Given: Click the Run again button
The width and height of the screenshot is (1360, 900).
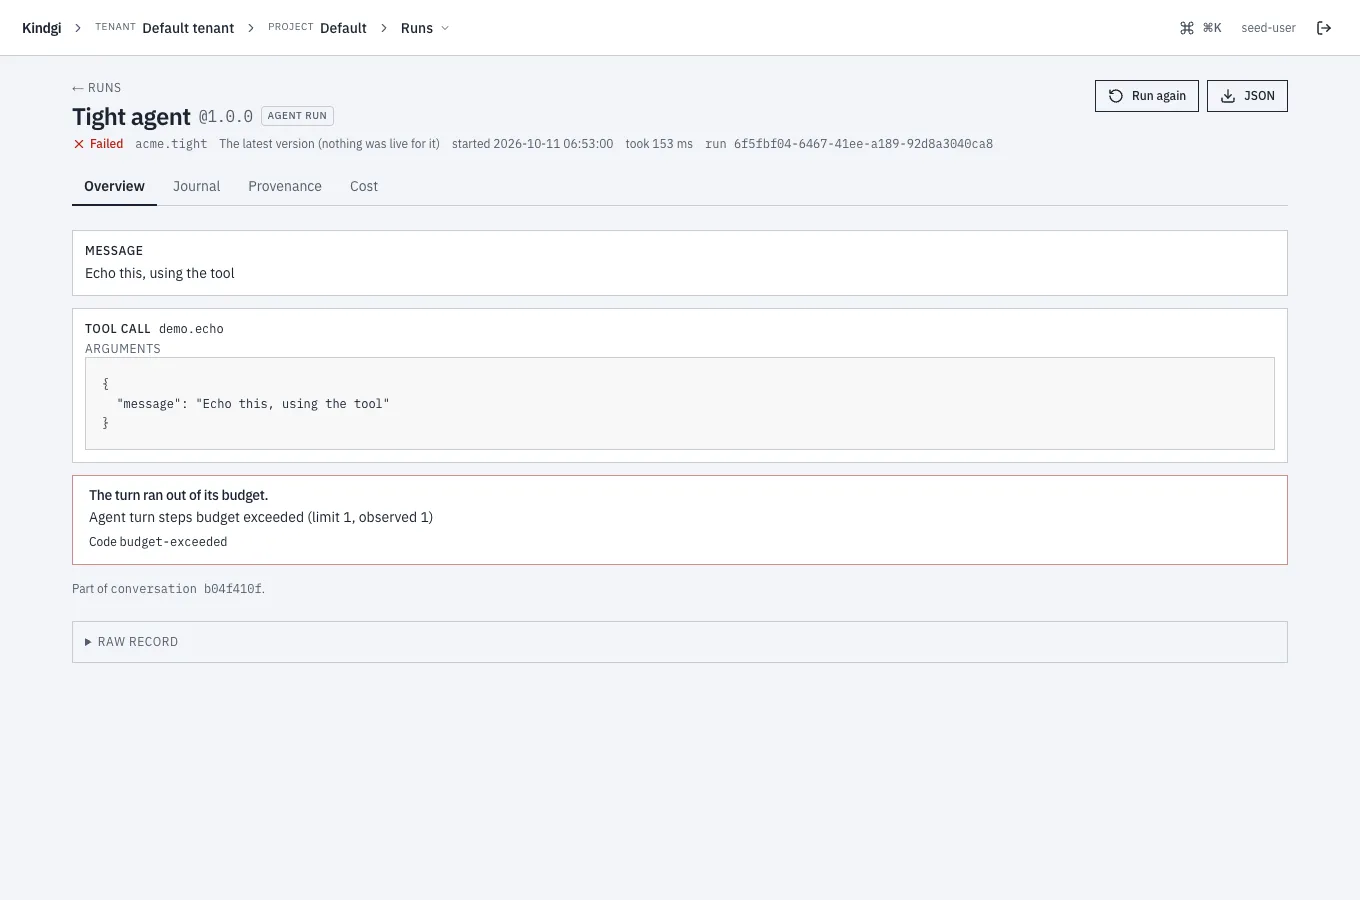Looking at the screenshot, I should tap(1147, 96).
